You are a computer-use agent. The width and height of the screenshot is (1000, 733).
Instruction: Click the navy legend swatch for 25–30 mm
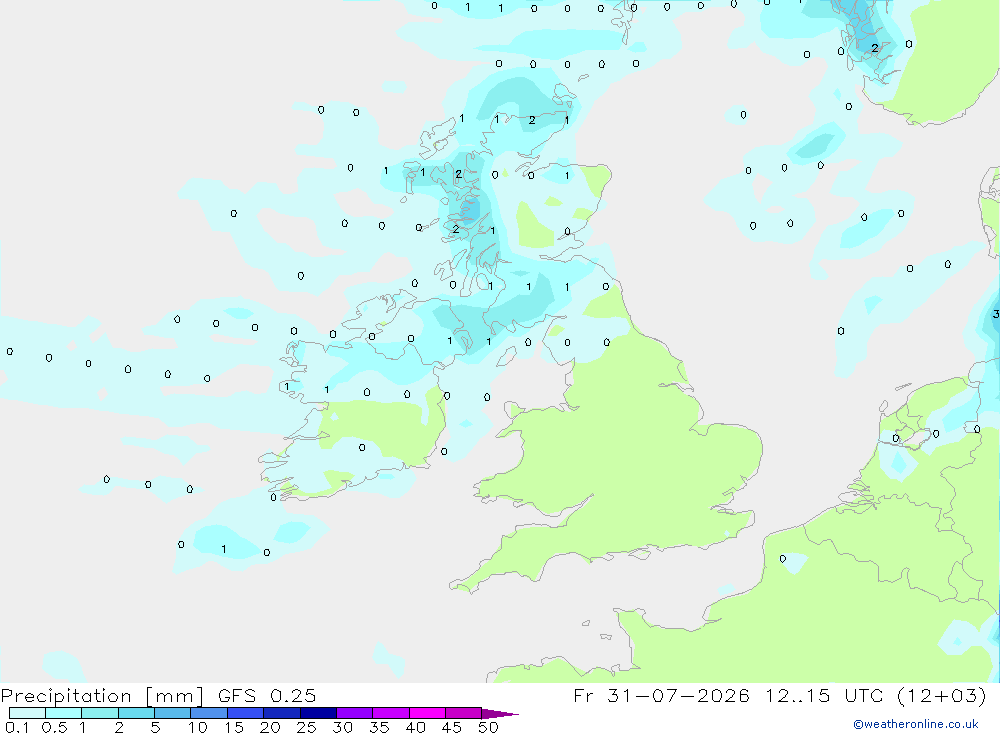(x=318, y=713)
